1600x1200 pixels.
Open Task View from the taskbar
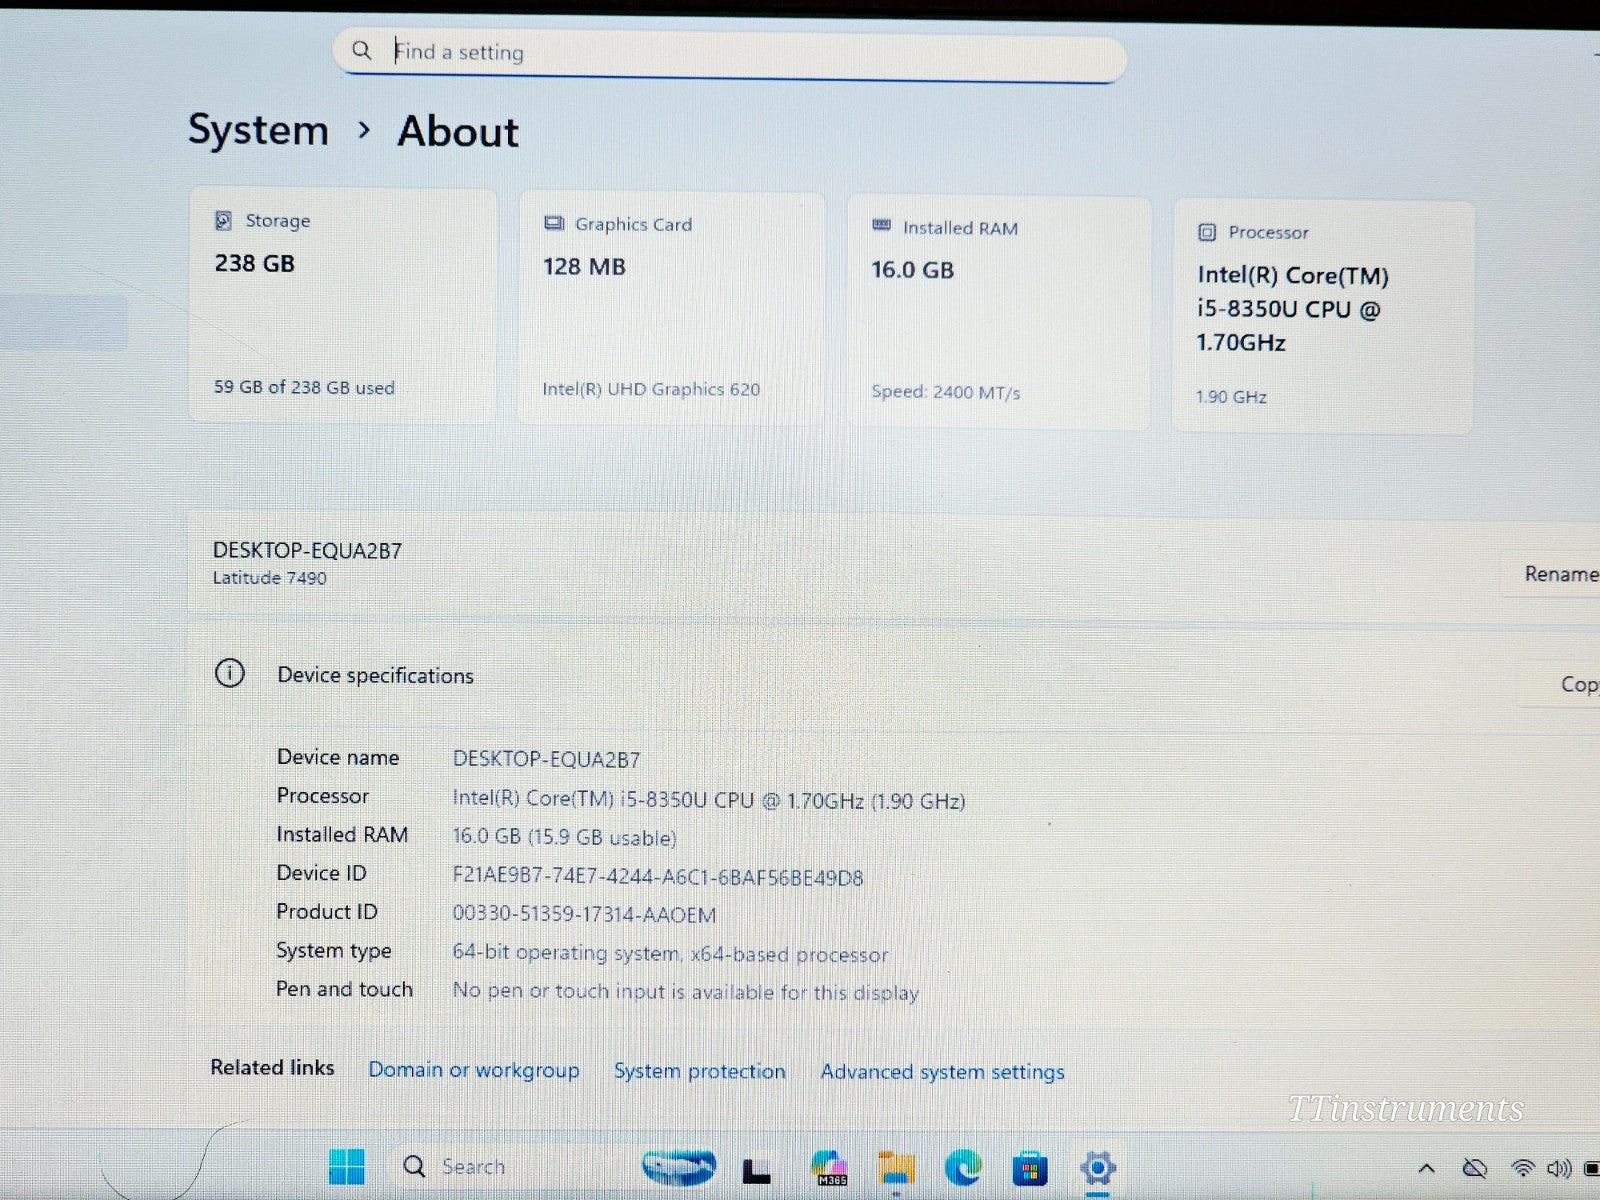(x=756, y=1169)
